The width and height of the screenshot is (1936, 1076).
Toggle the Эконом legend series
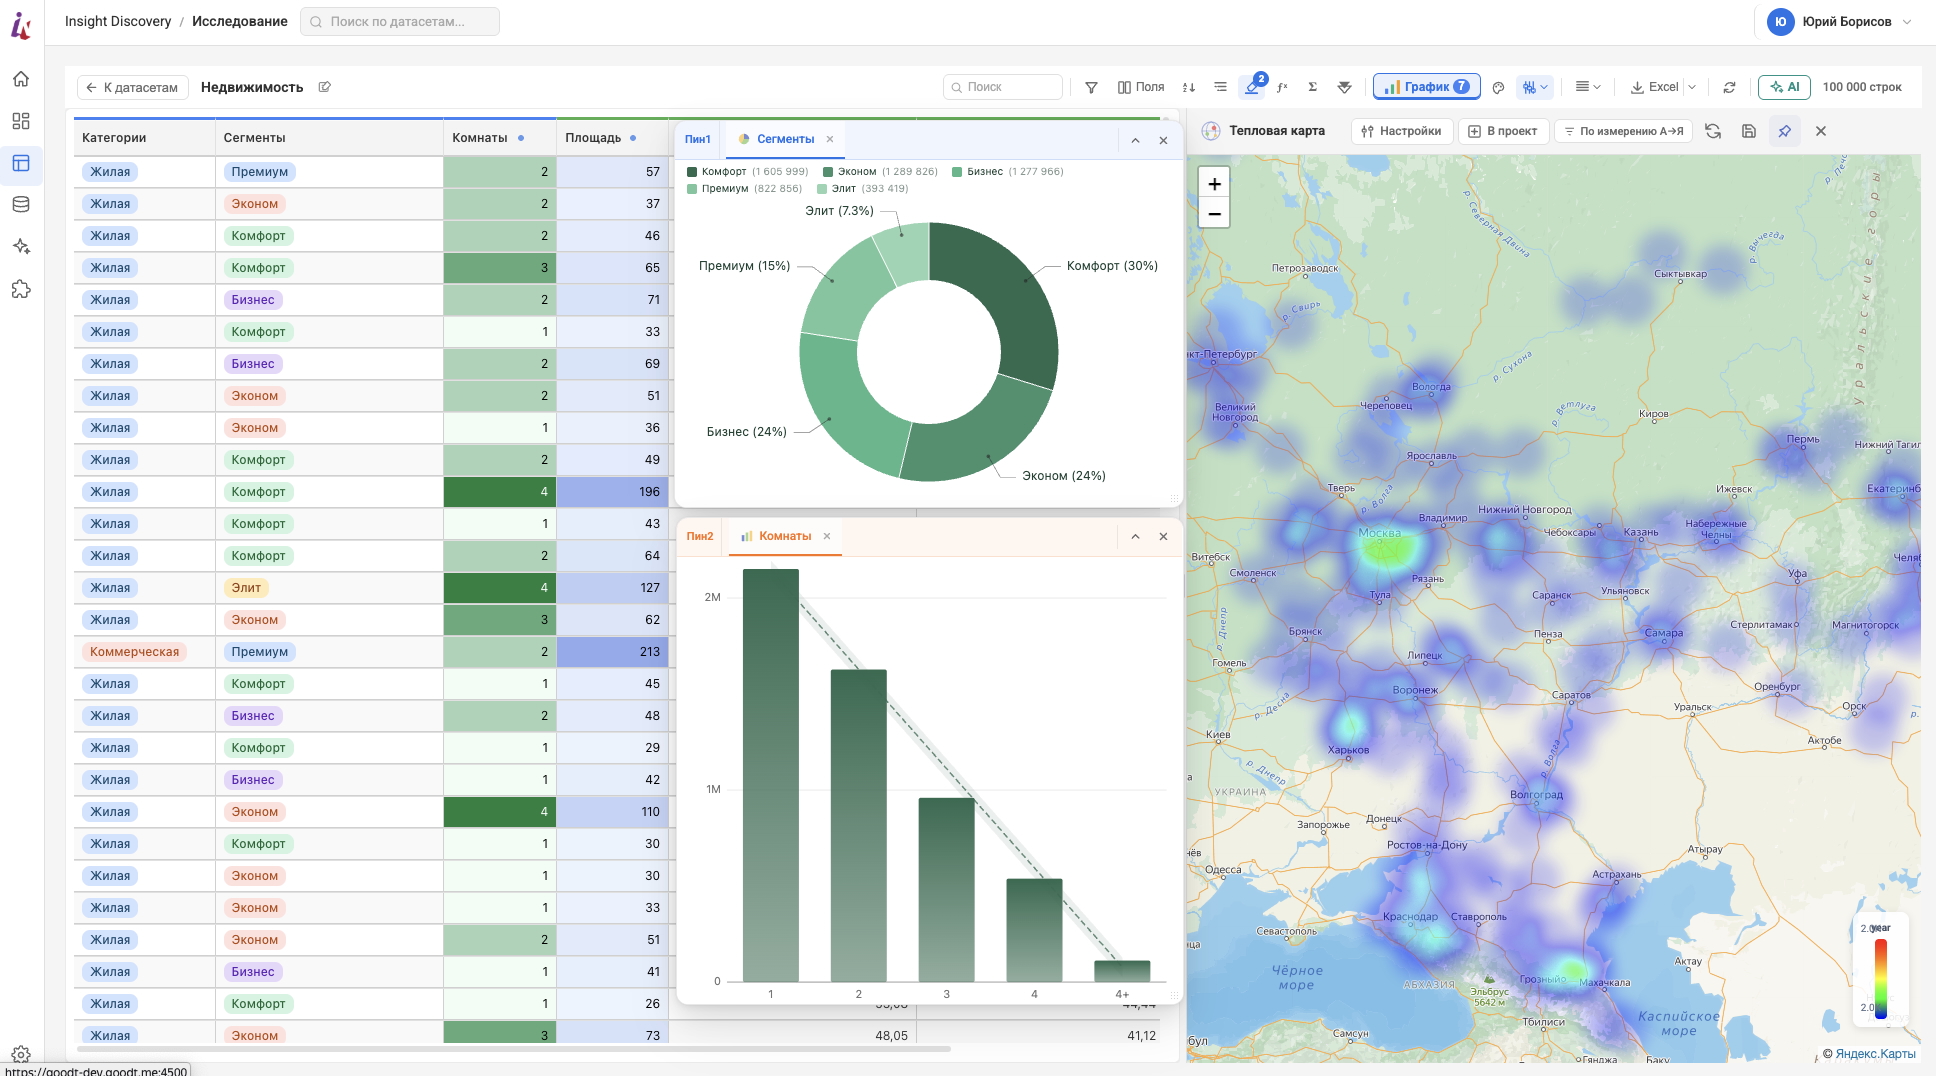point(880,172)
